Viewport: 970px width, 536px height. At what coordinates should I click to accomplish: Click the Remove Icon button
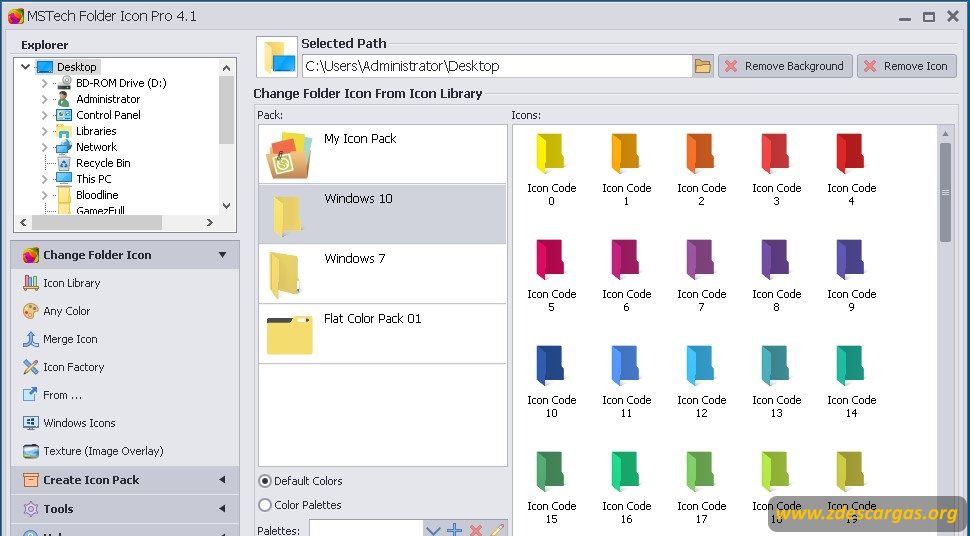point(906,66)
